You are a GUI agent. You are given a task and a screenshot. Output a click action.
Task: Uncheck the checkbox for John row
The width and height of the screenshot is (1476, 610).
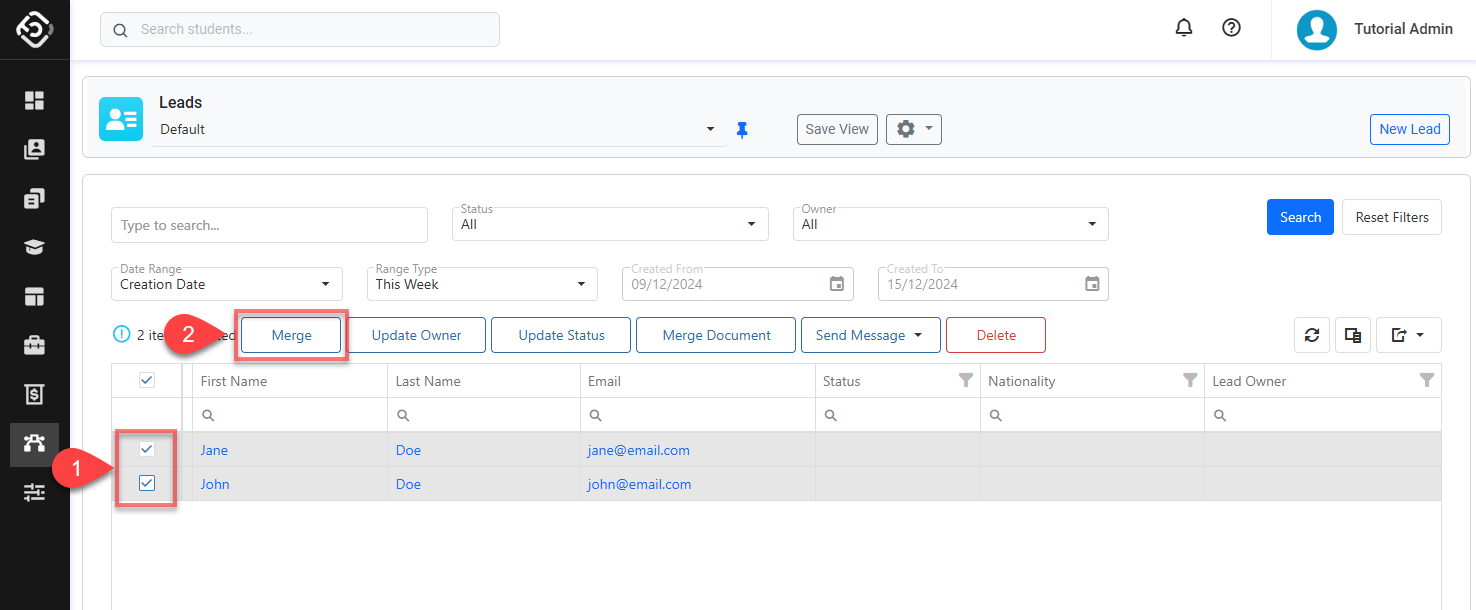coord(147,484)
